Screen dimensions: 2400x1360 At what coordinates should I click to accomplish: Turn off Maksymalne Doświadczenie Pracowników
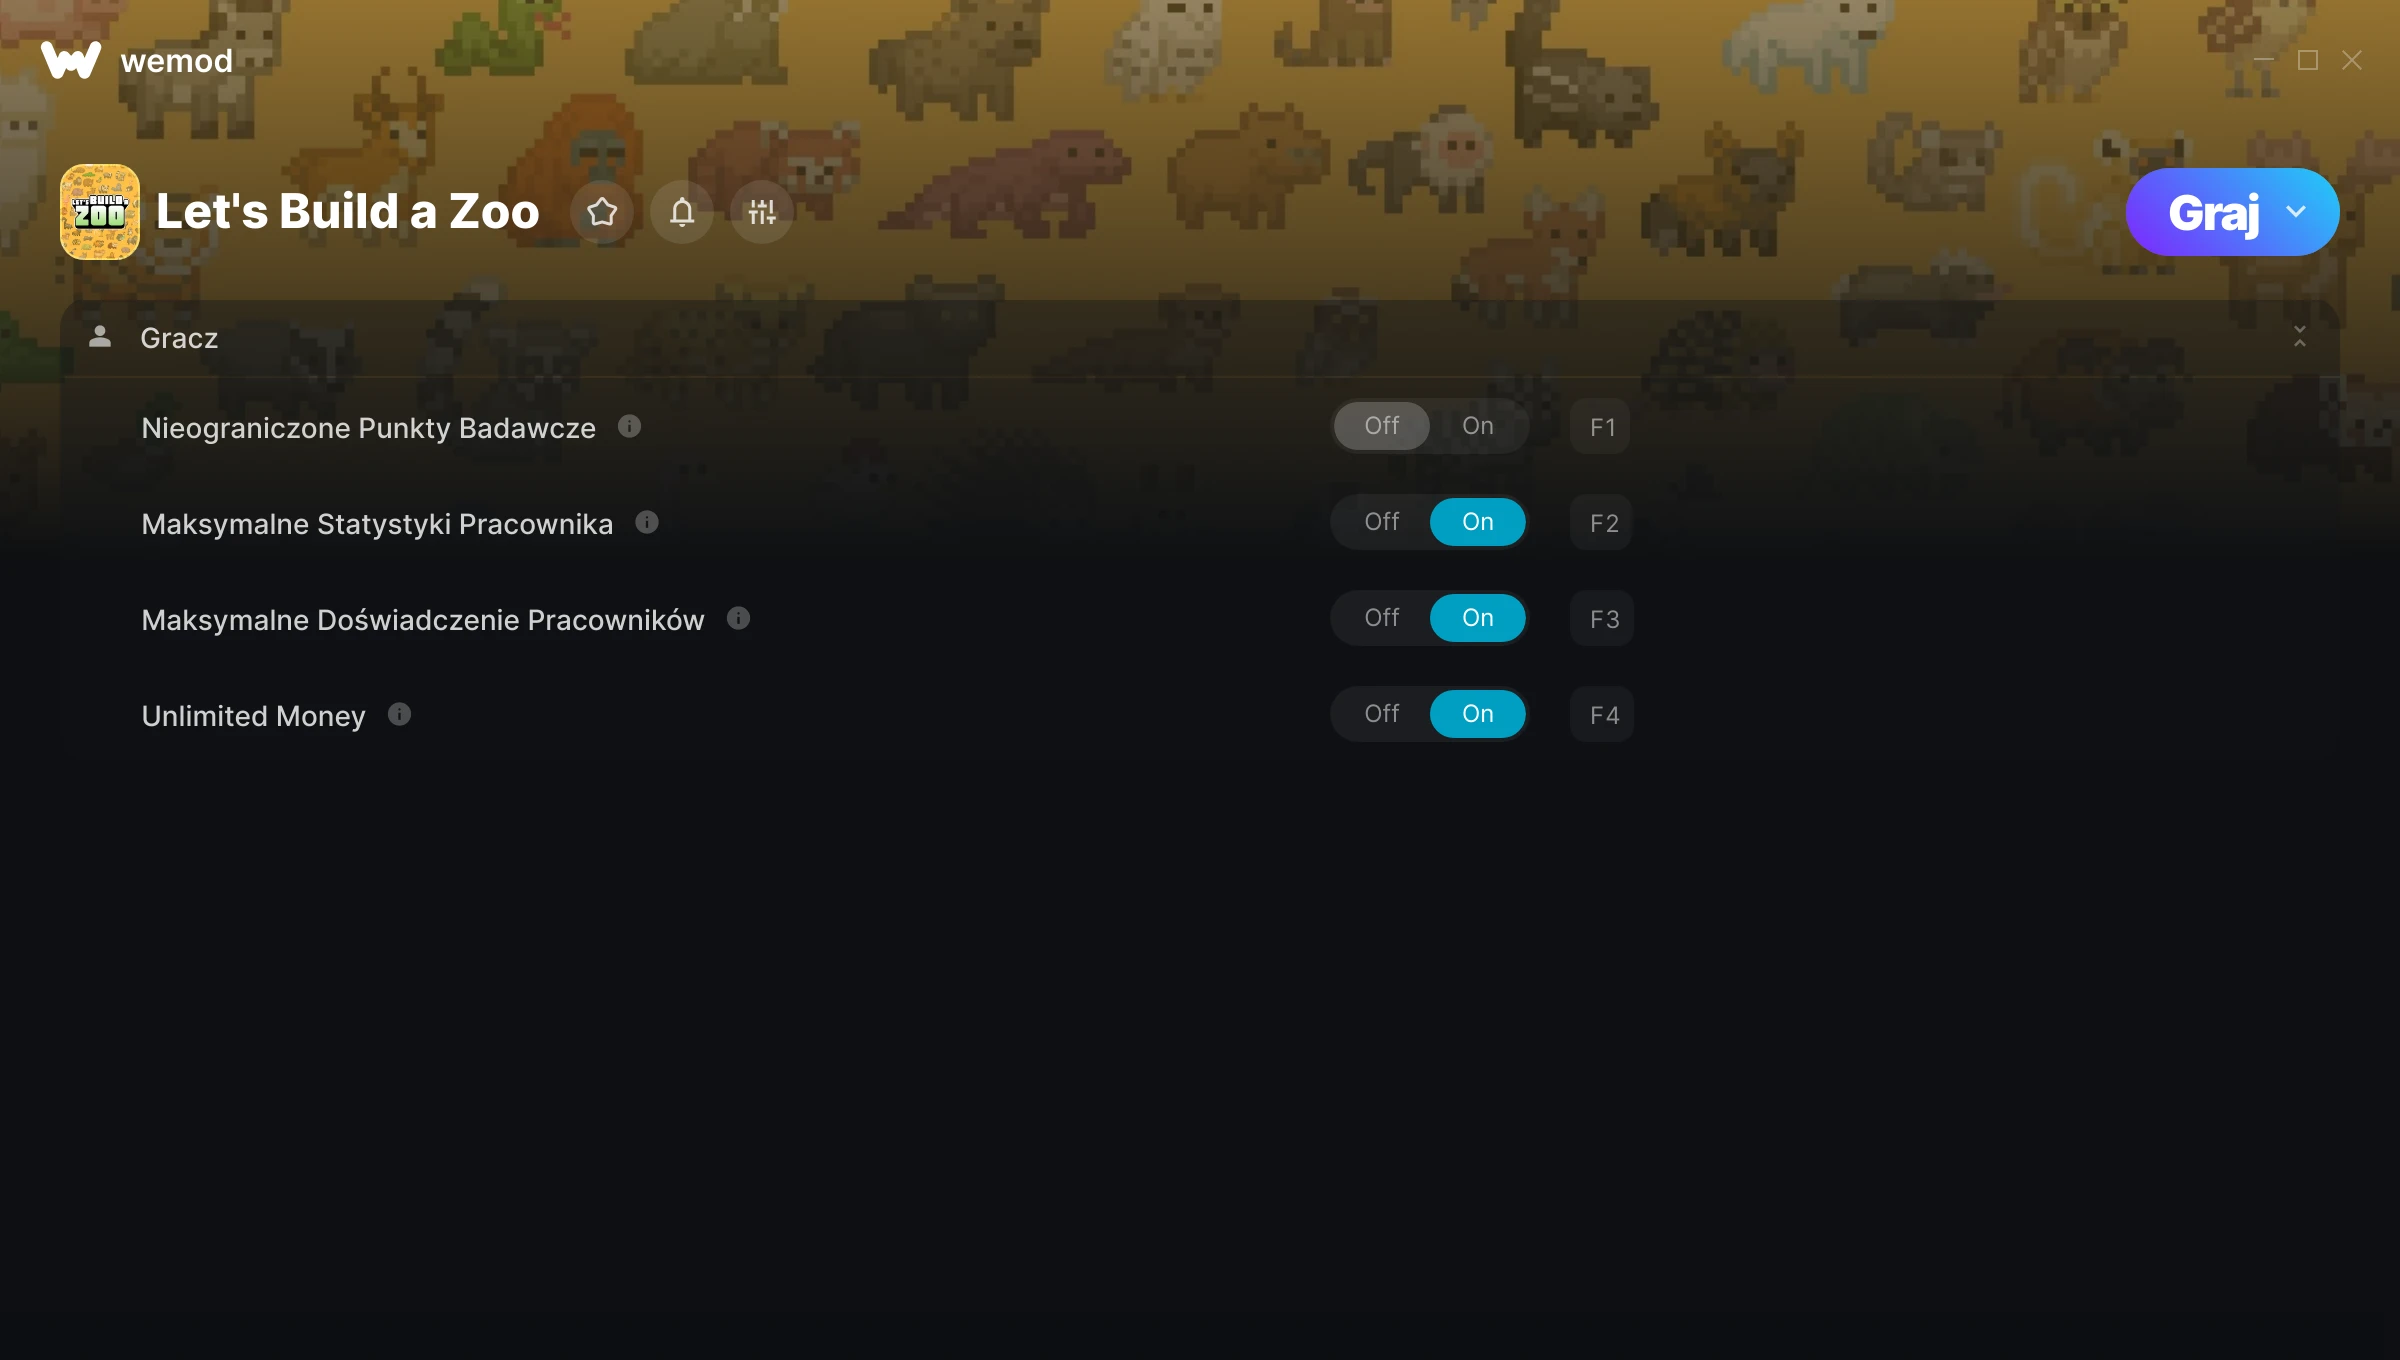click(x=1382, y=618)
